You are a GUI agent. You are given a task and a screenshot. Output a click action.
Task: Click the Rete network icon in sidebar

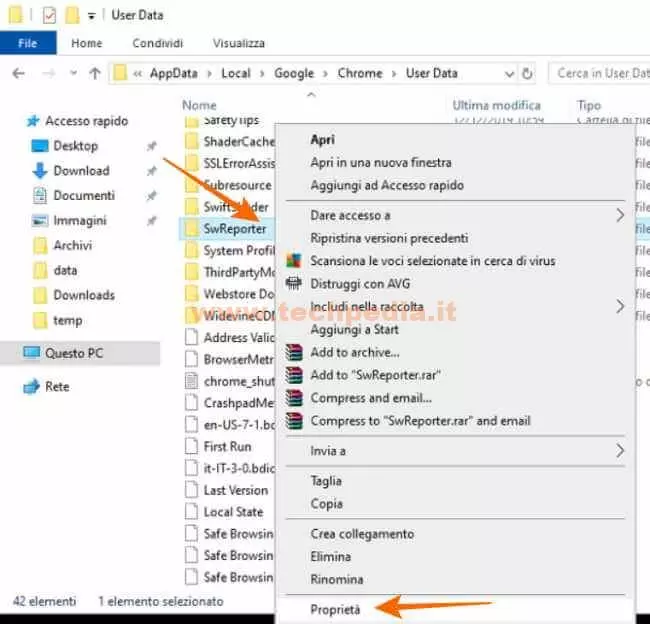(32, 387)
